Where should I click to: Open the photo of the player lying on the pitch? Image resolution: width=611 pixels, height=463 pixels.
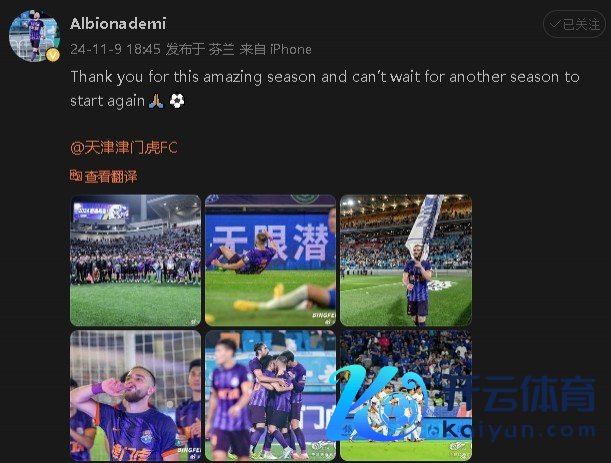click(270, 260)
